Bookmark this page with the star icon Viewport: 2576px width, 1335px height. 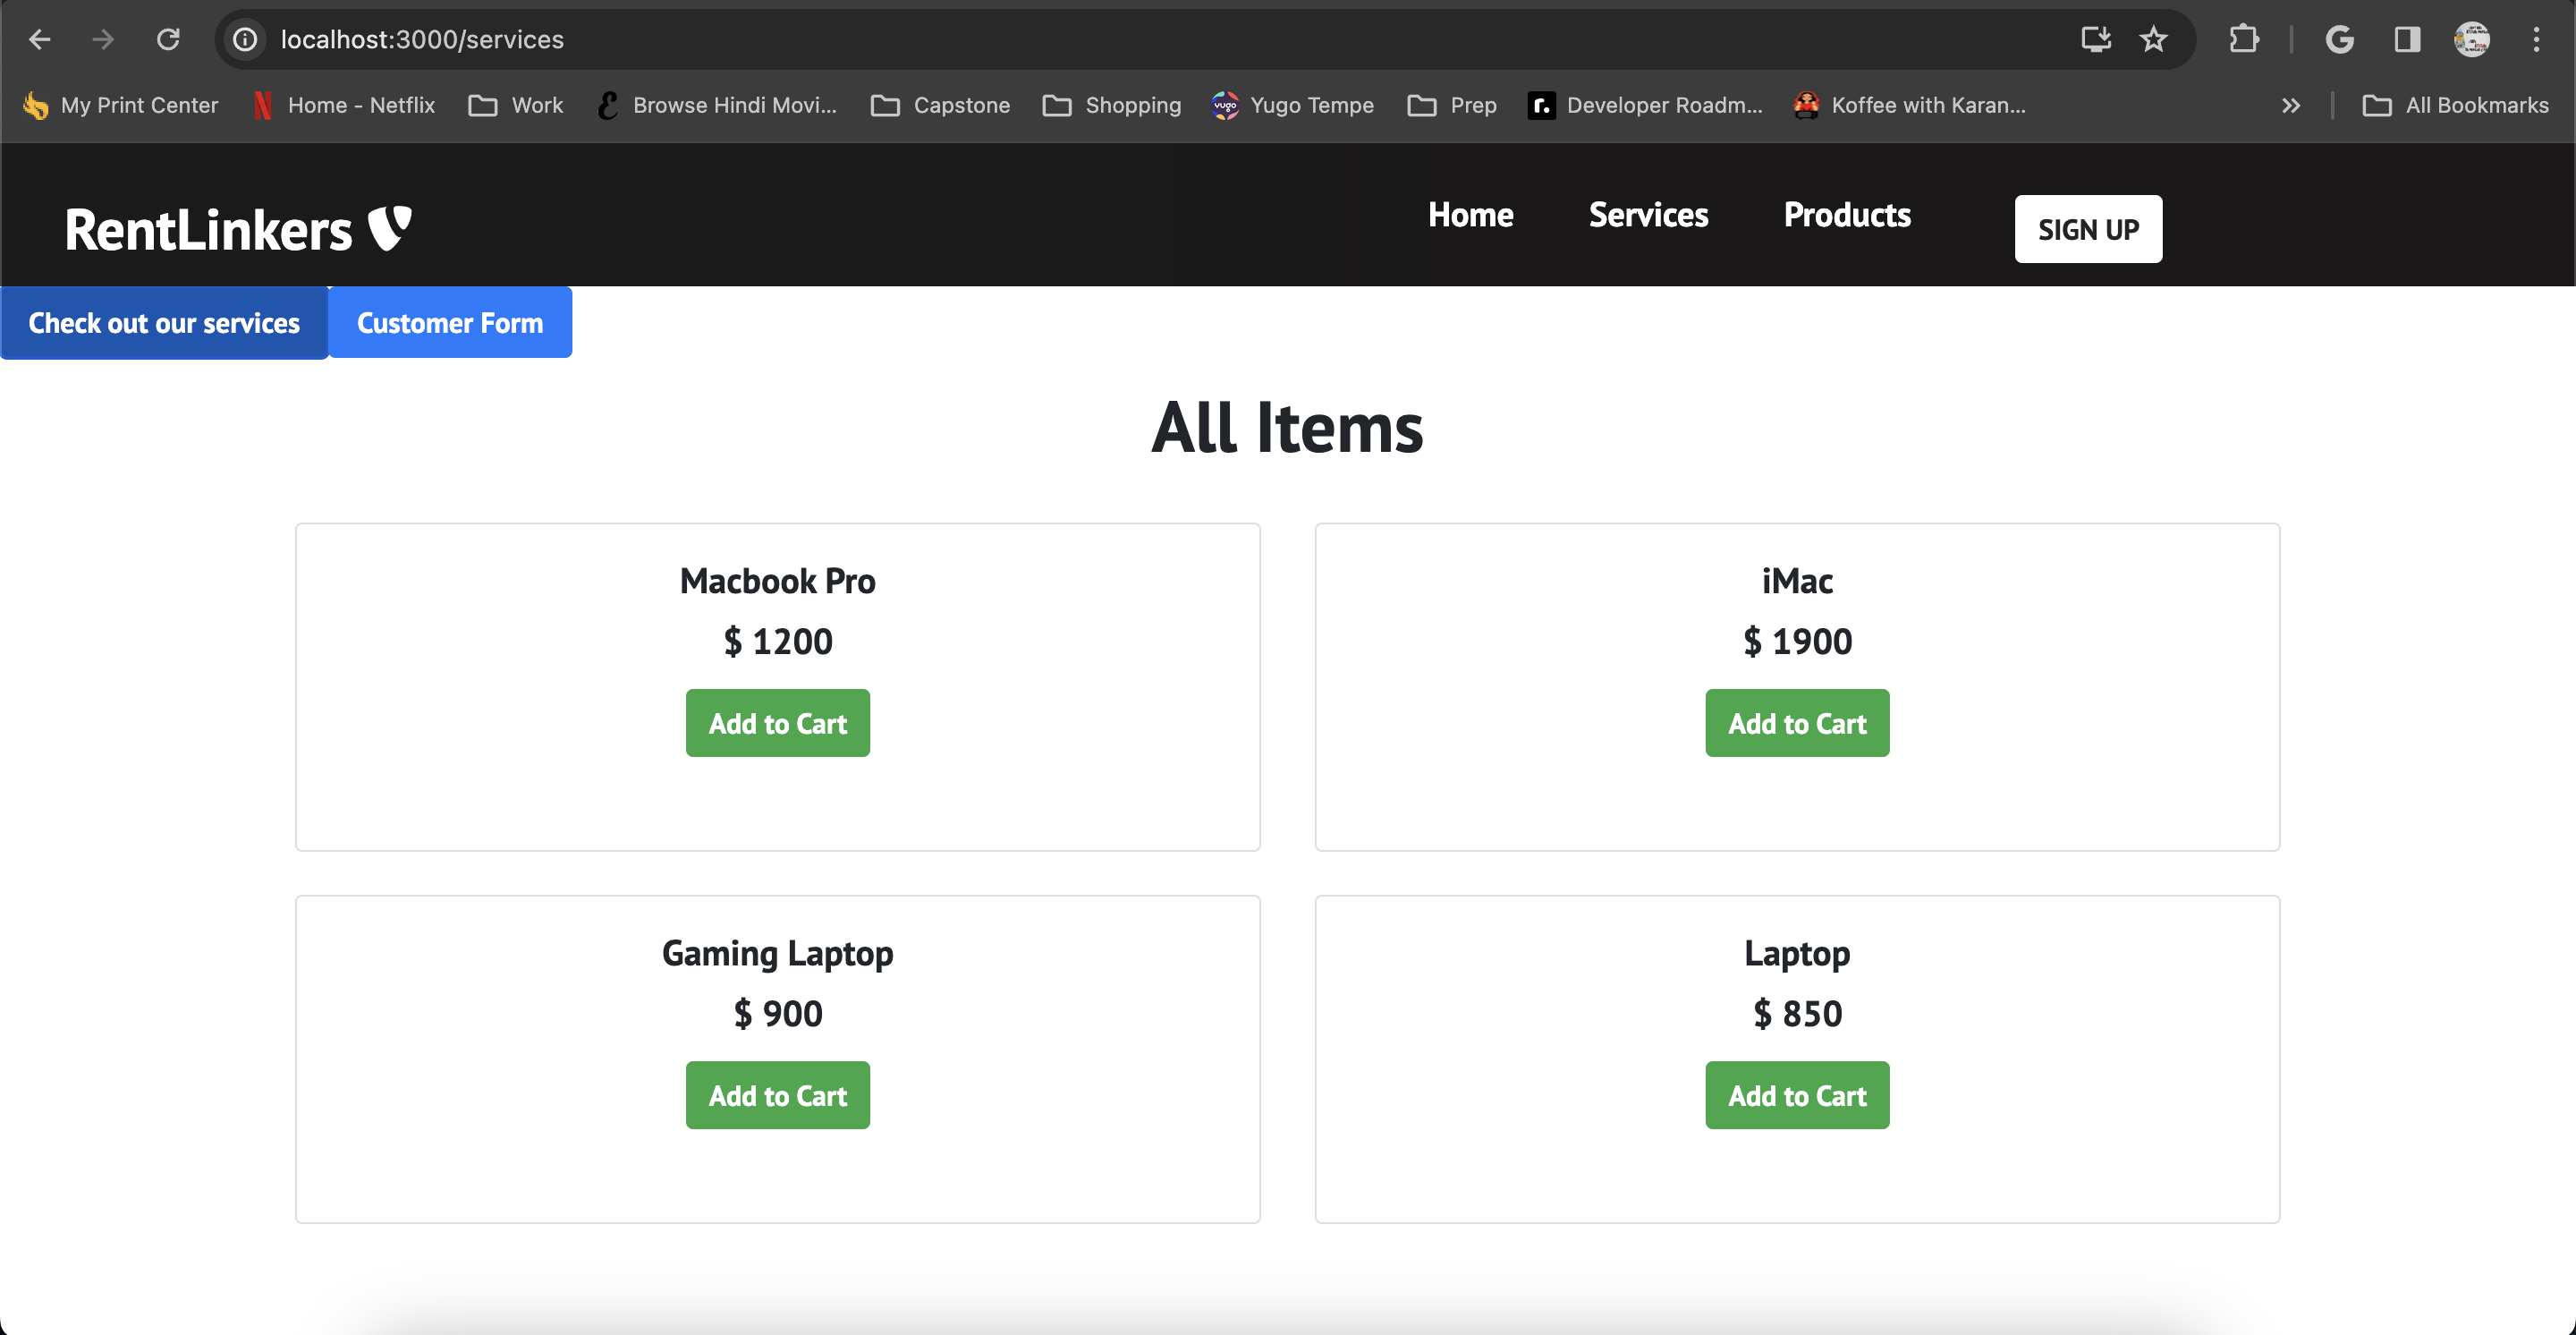coord(2153,39)
